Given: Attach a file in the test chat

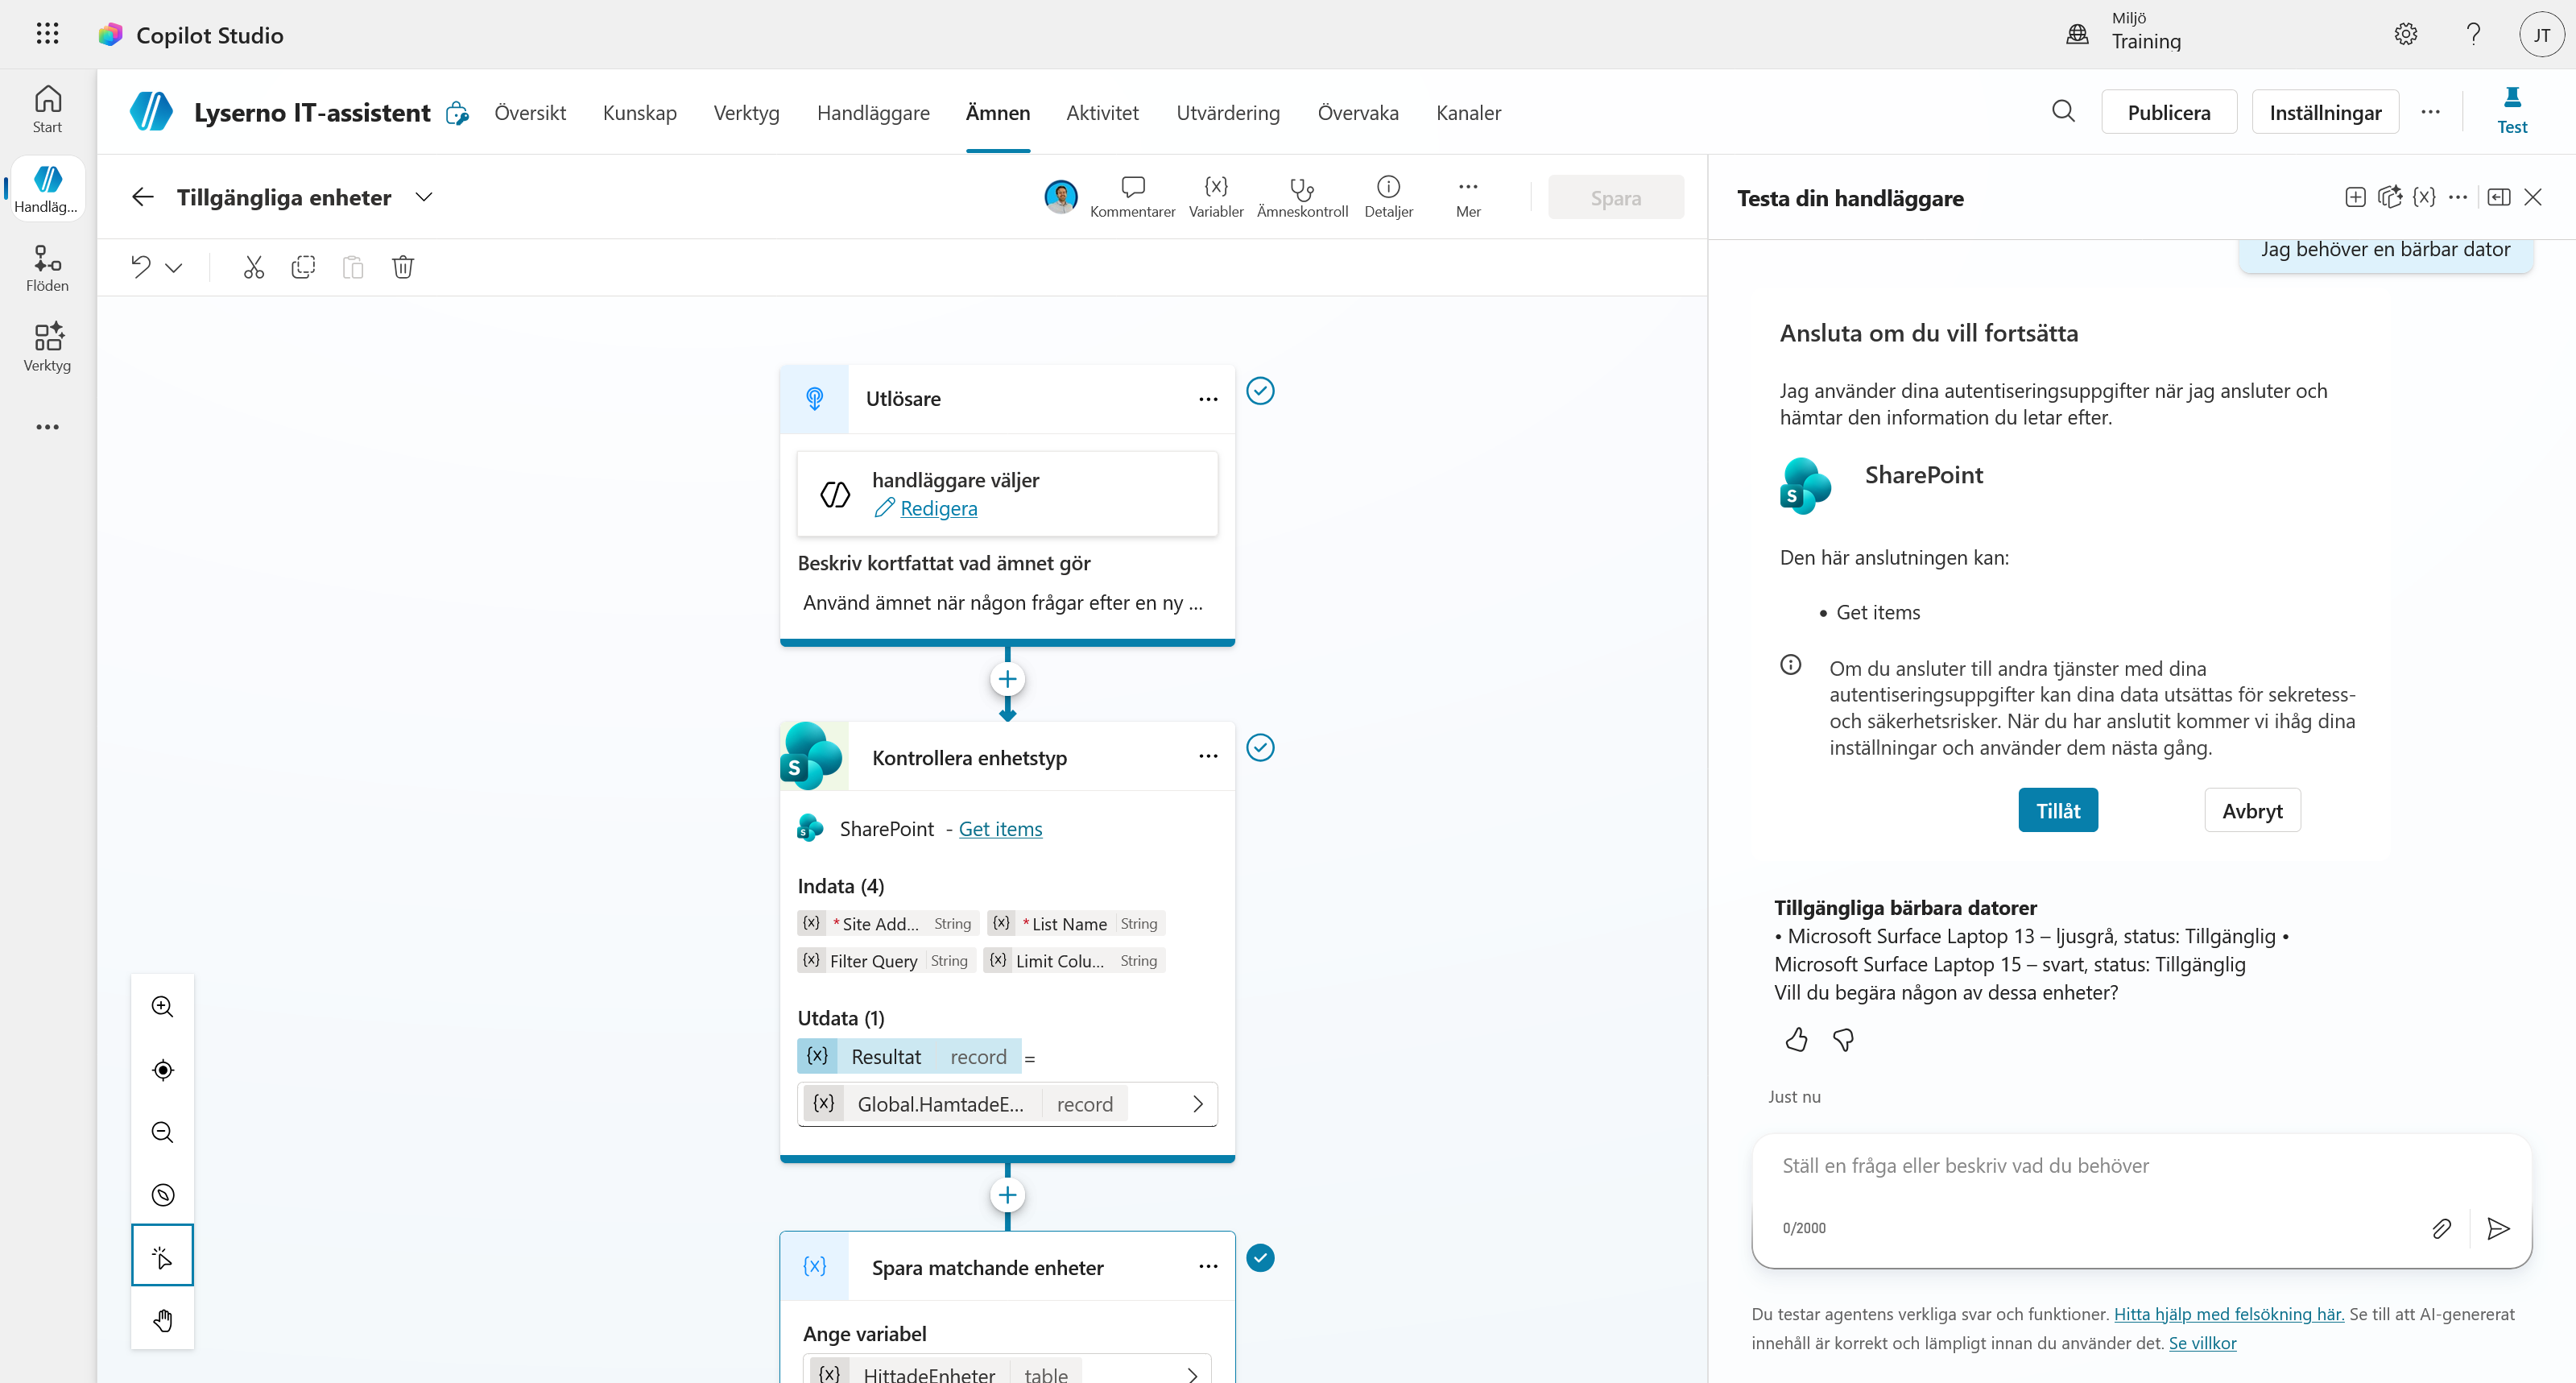Looking at the screenshot, I should pos(2441,1228).
